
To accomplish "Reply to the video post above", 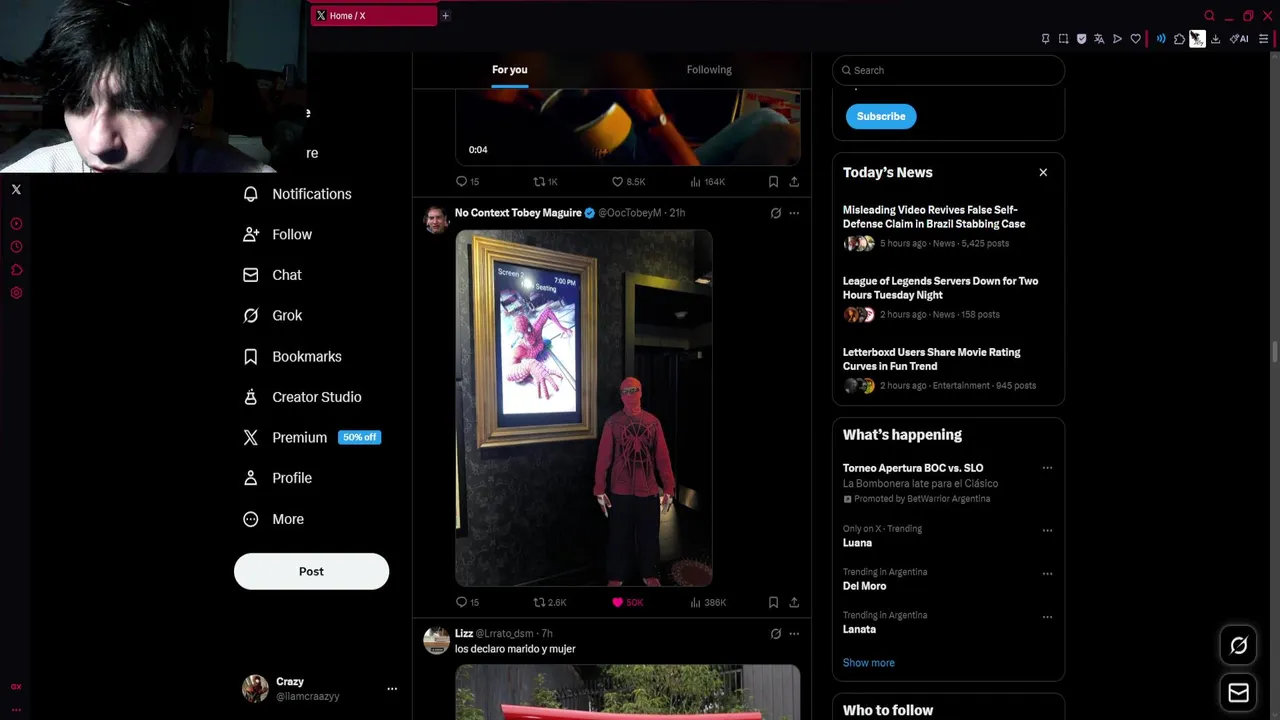I will [467, 181].
